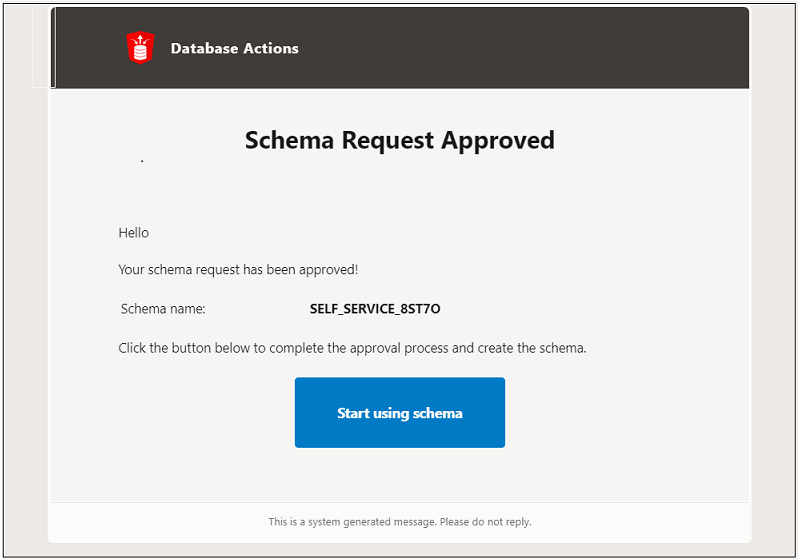Click the dark header banner area
This screenshot has width=798, height=559.
tap(400, 48)
